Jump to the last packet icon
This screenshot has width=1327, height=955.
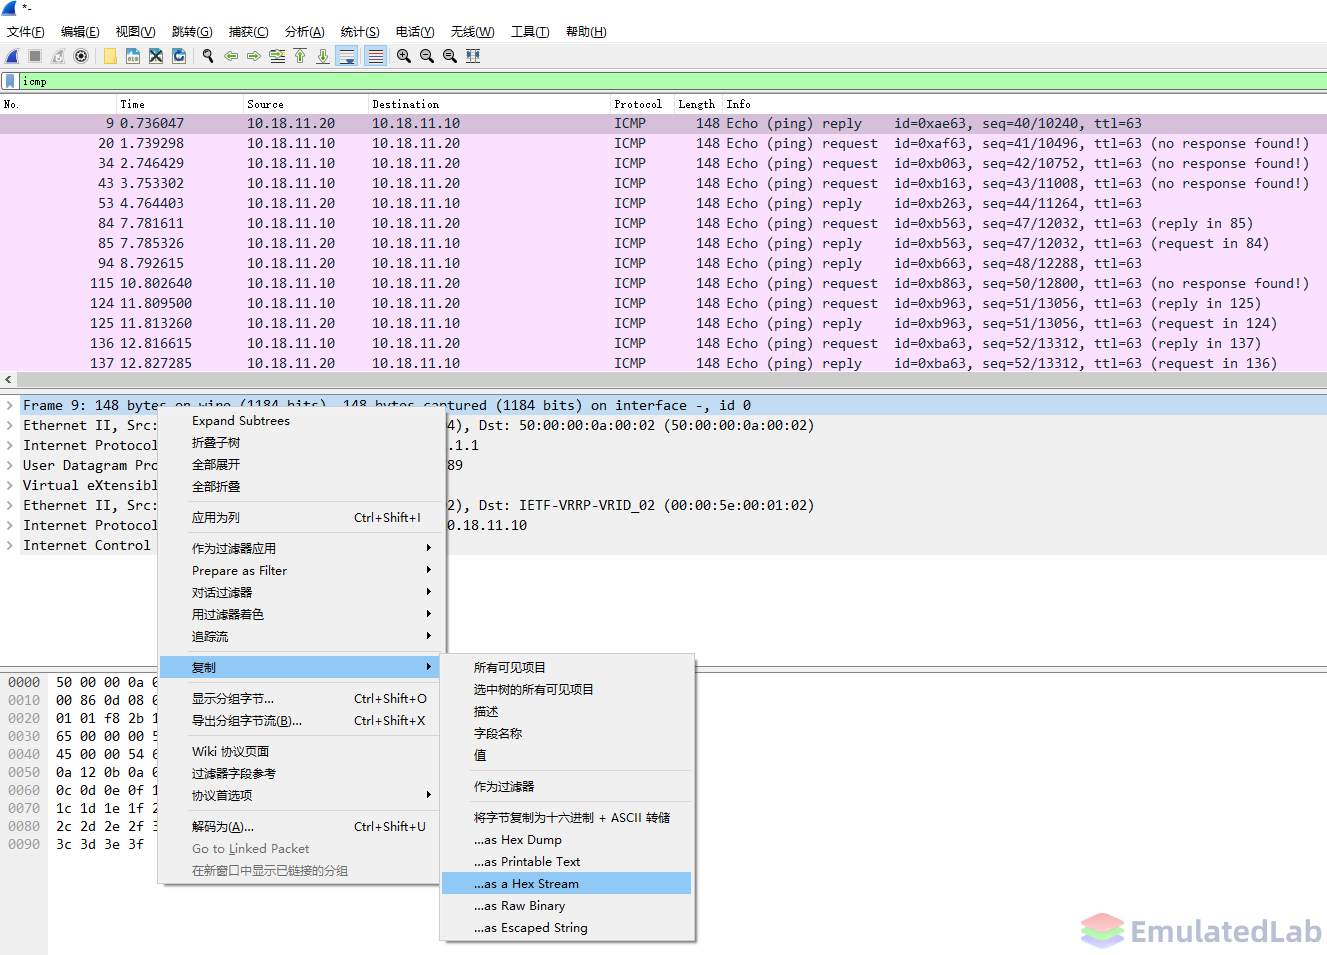click(x=323, y=56)
